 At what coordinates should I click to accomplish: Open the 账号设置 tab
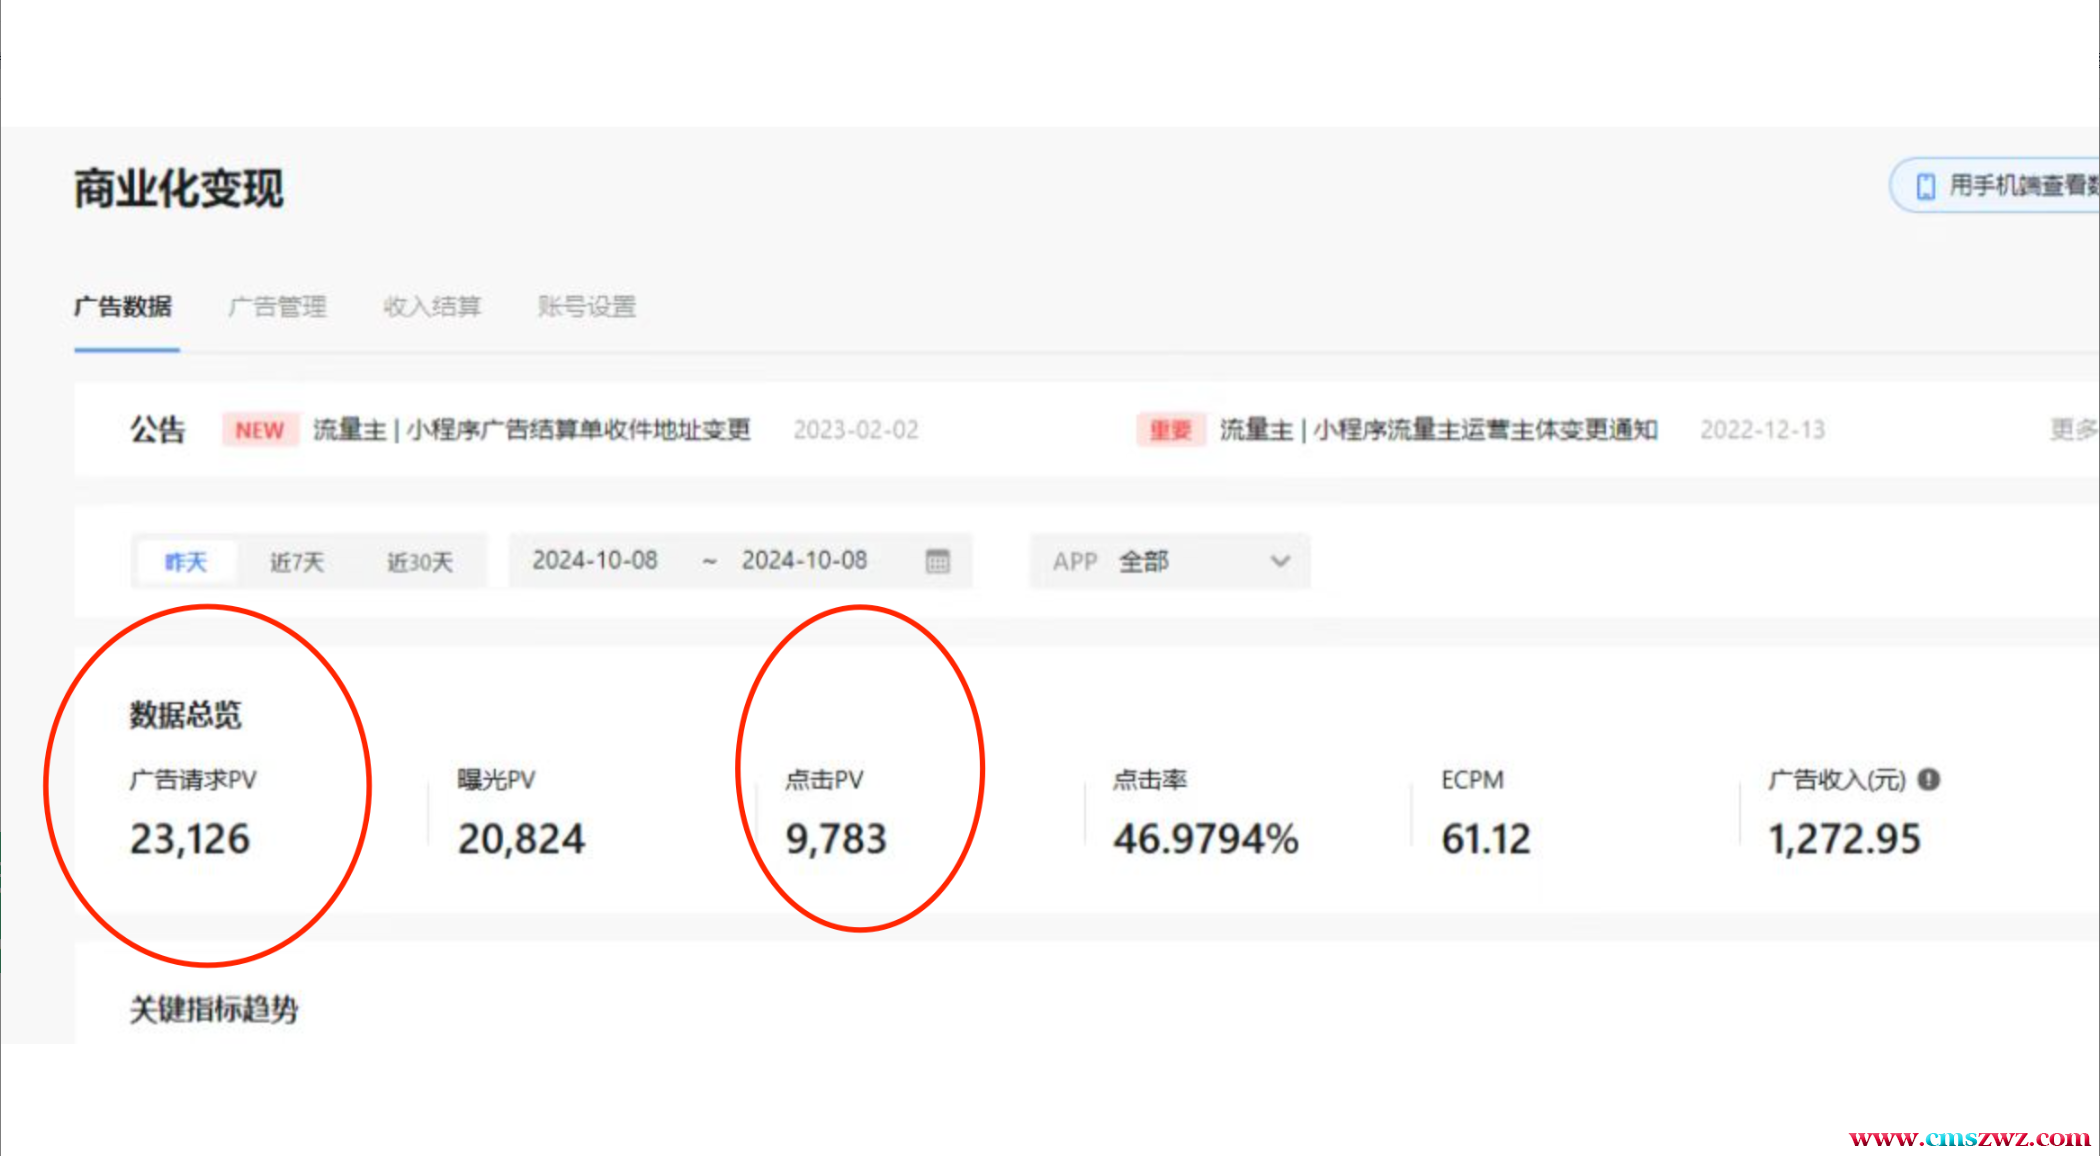[587, 306]
